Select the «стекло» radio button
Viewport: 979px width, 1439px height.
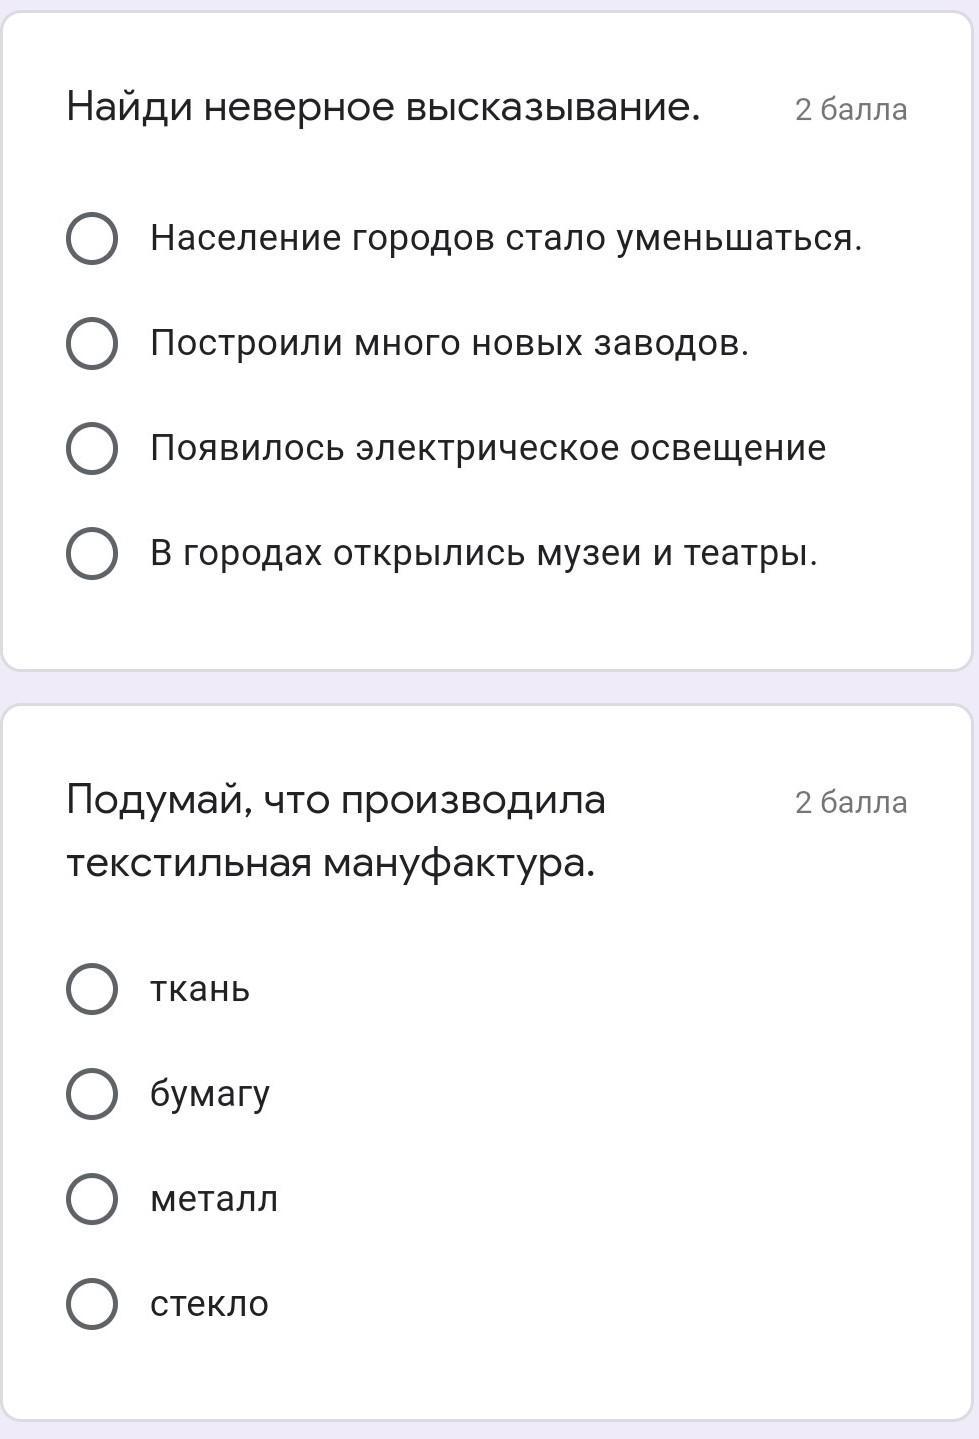(x=92, y=1304)
